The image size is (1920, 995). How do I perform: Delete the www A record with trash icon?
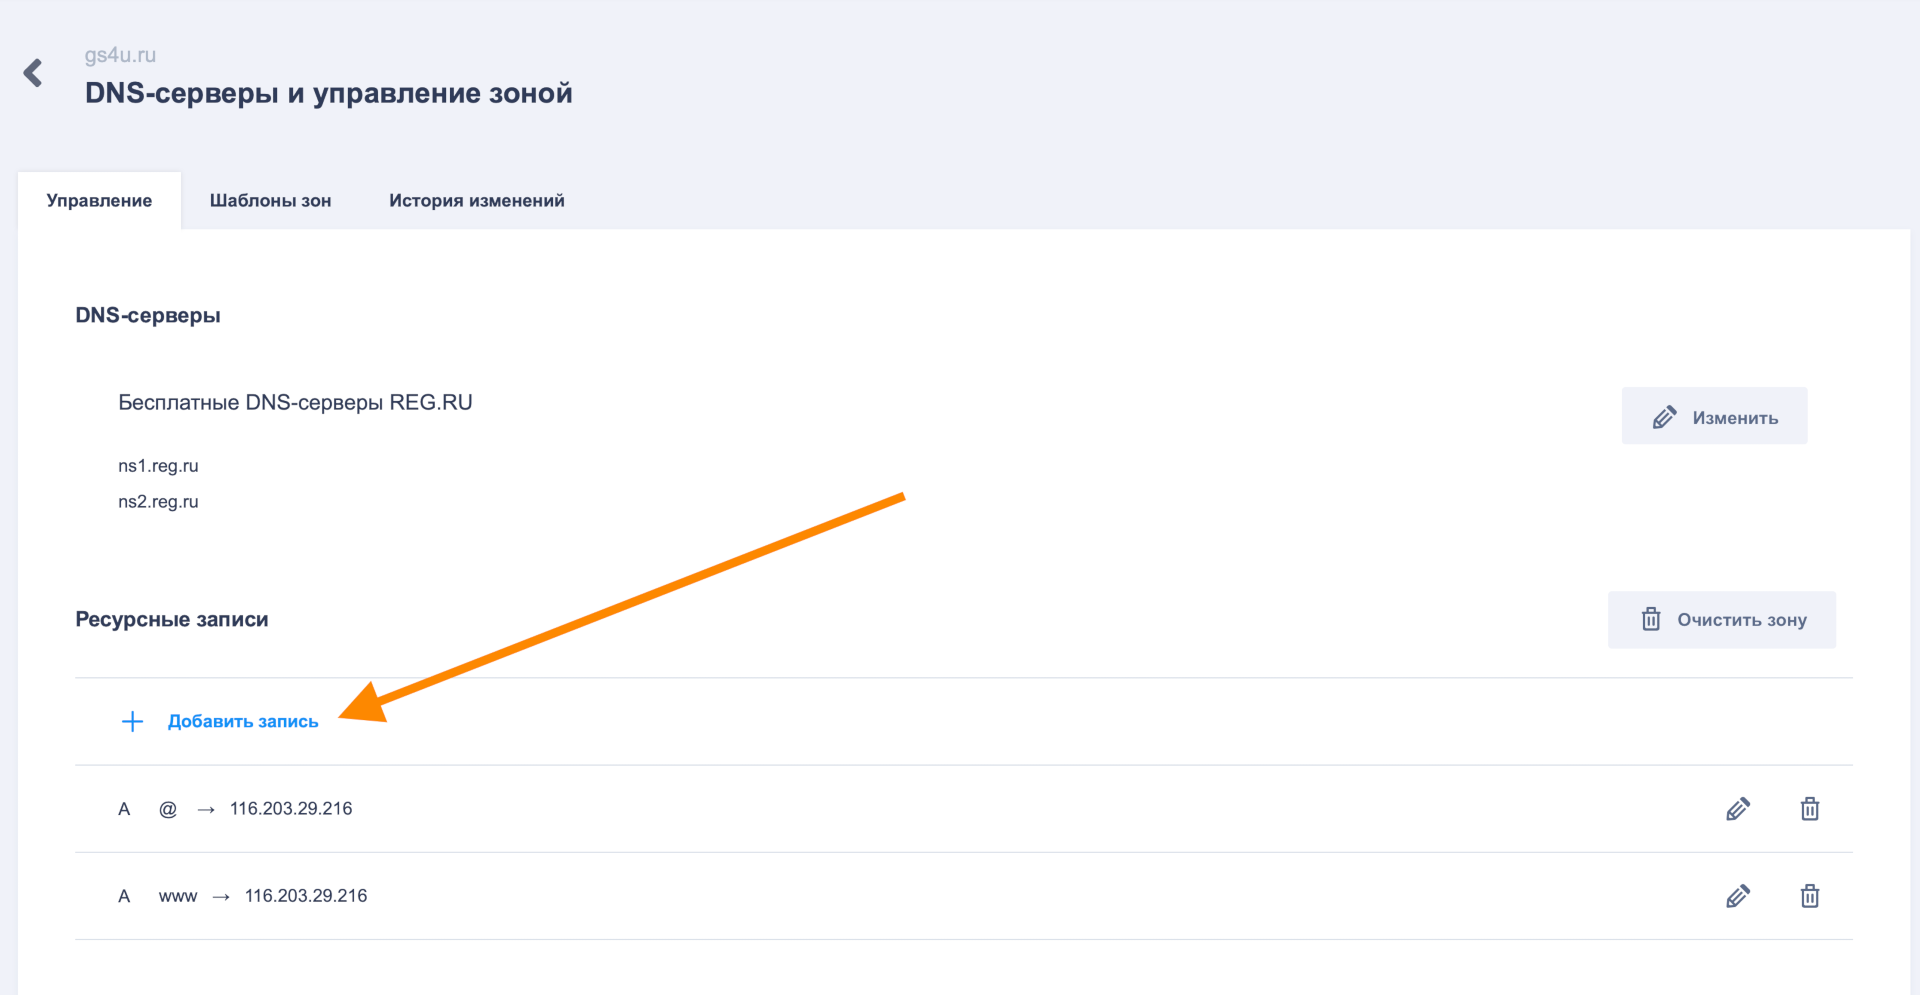pos(1809,896)
